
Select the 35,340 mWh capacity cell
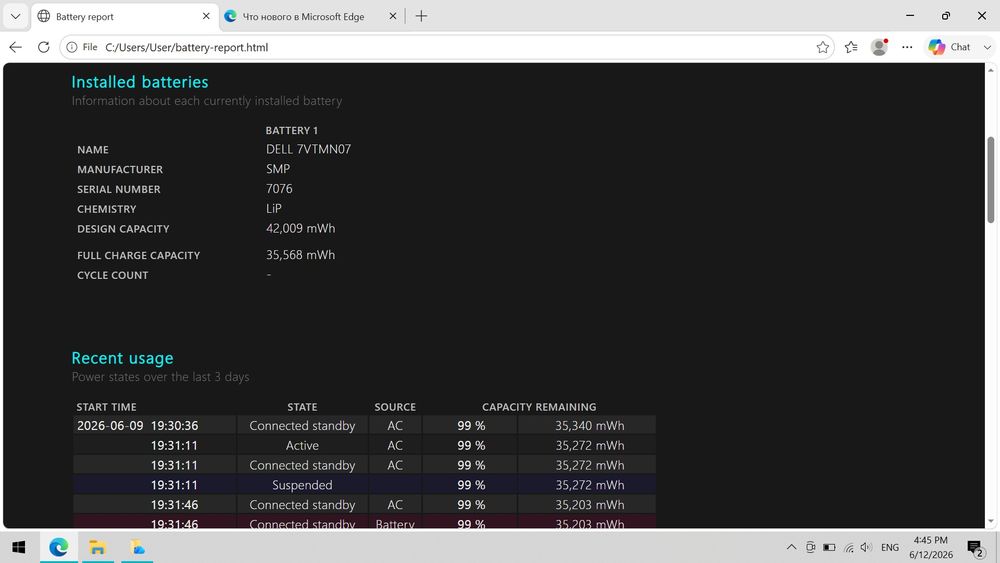[x=589, y=425]
